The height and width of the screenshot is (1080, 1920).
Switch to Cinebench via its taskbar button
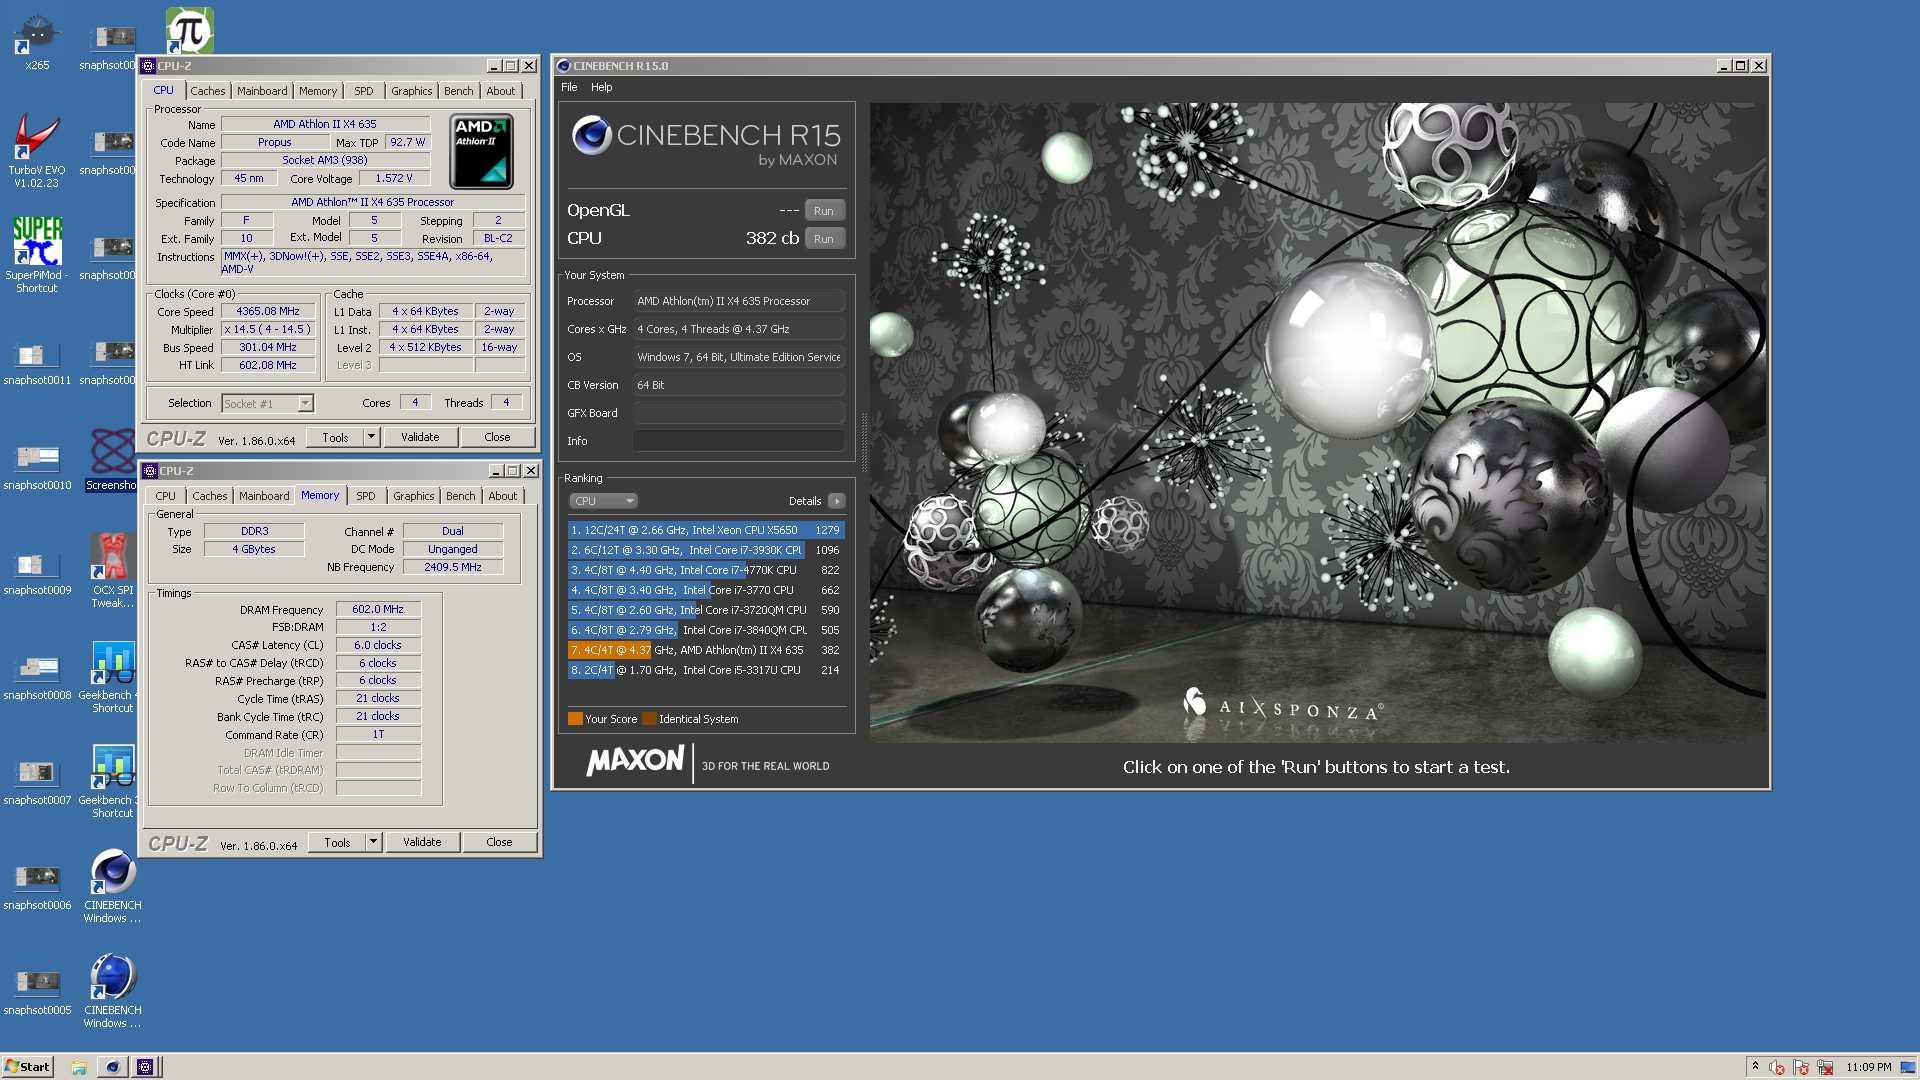point(112,1067)
